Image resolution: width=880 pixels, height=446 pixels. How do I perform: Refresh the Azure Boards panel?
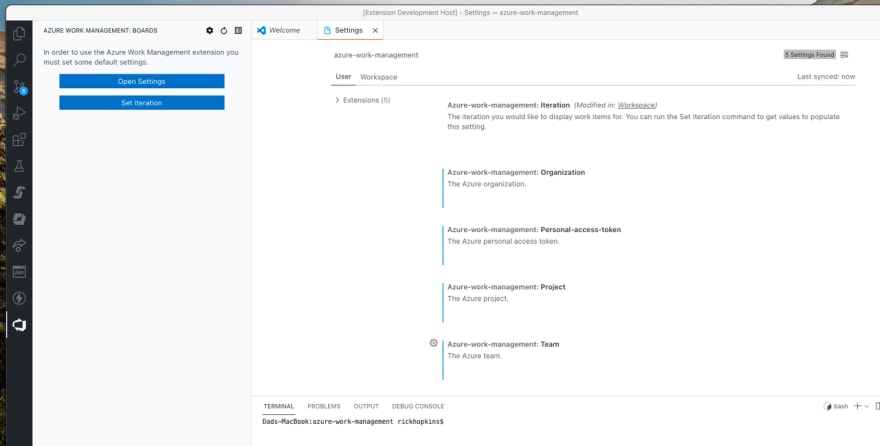[224, 31]
